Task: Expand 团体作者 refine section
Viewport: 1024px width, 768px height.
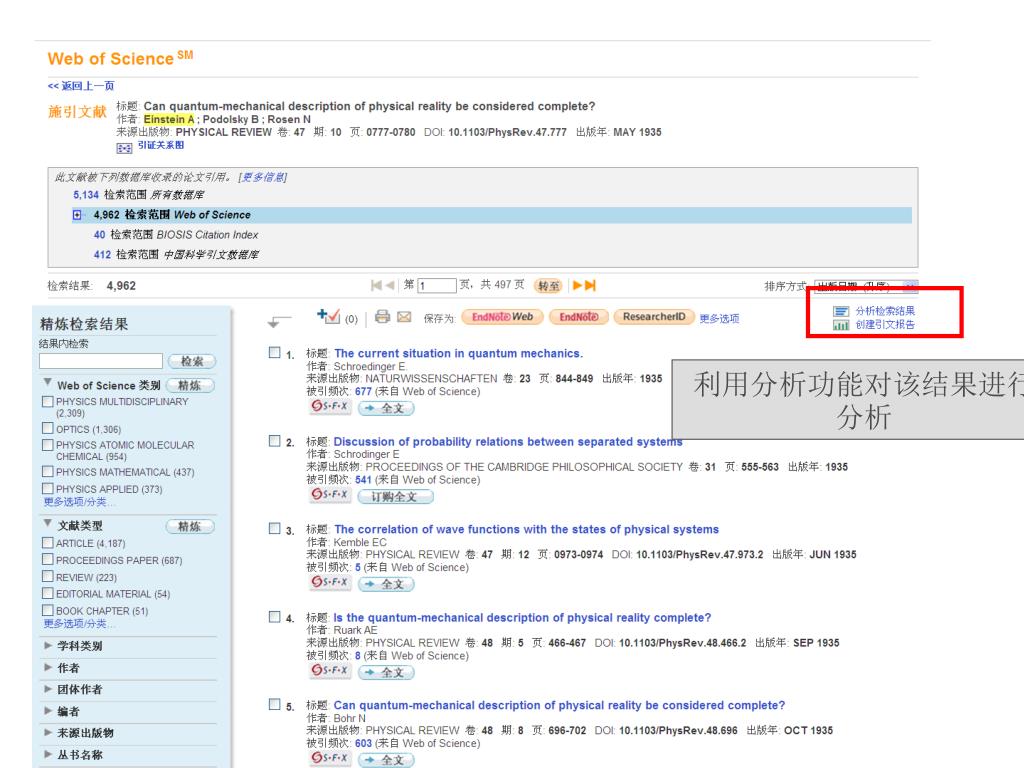Action: coord(48,689)
